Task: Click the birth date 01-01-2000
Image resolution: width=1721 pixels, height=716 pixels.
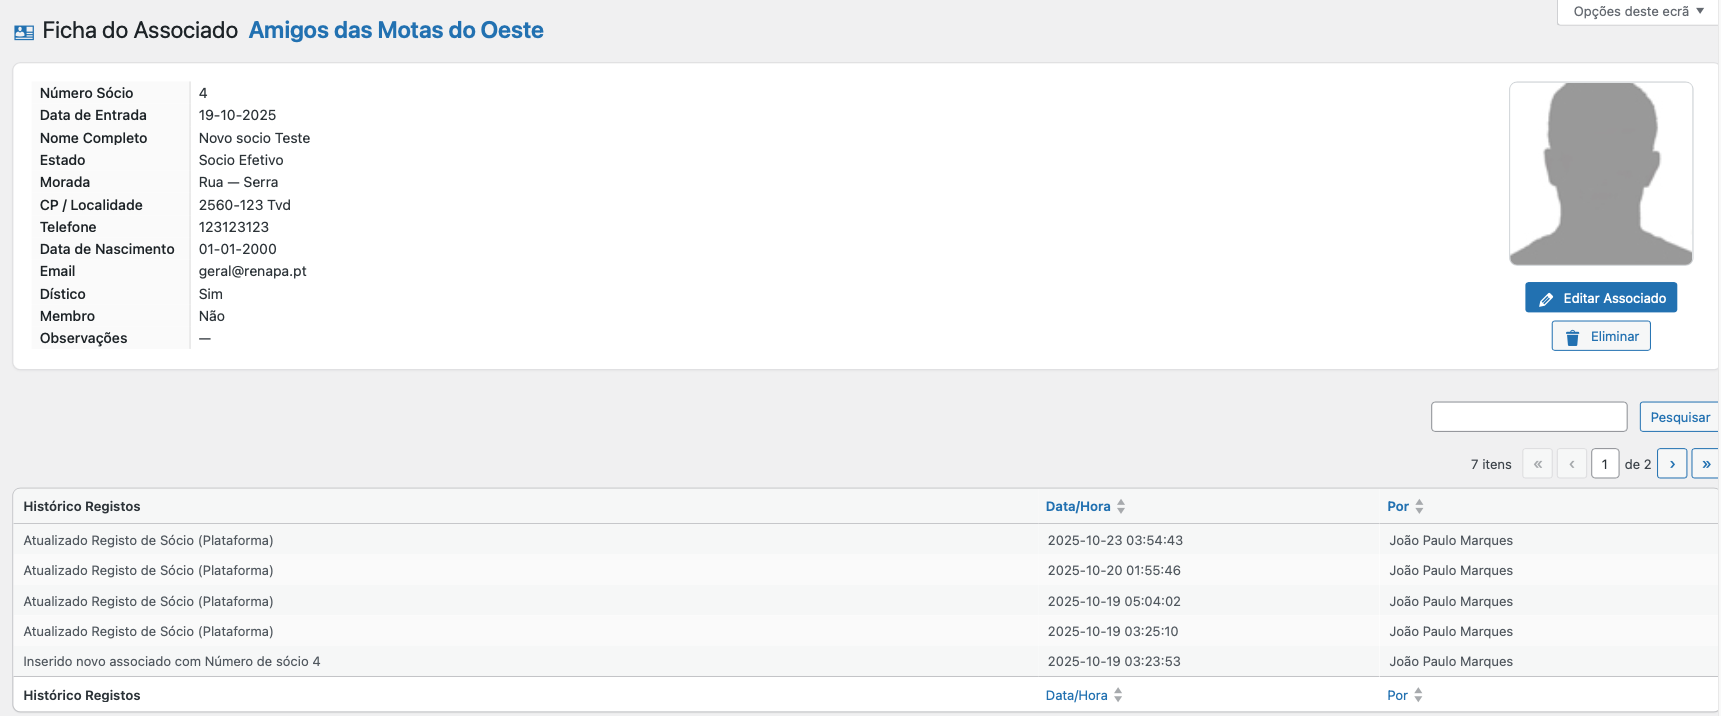Action: pyautogui.click(x=238, y=249)
